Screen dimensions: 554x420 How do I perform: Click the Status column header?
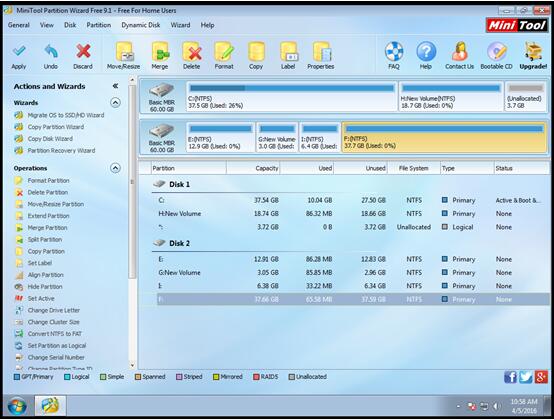tap(521, 168)
